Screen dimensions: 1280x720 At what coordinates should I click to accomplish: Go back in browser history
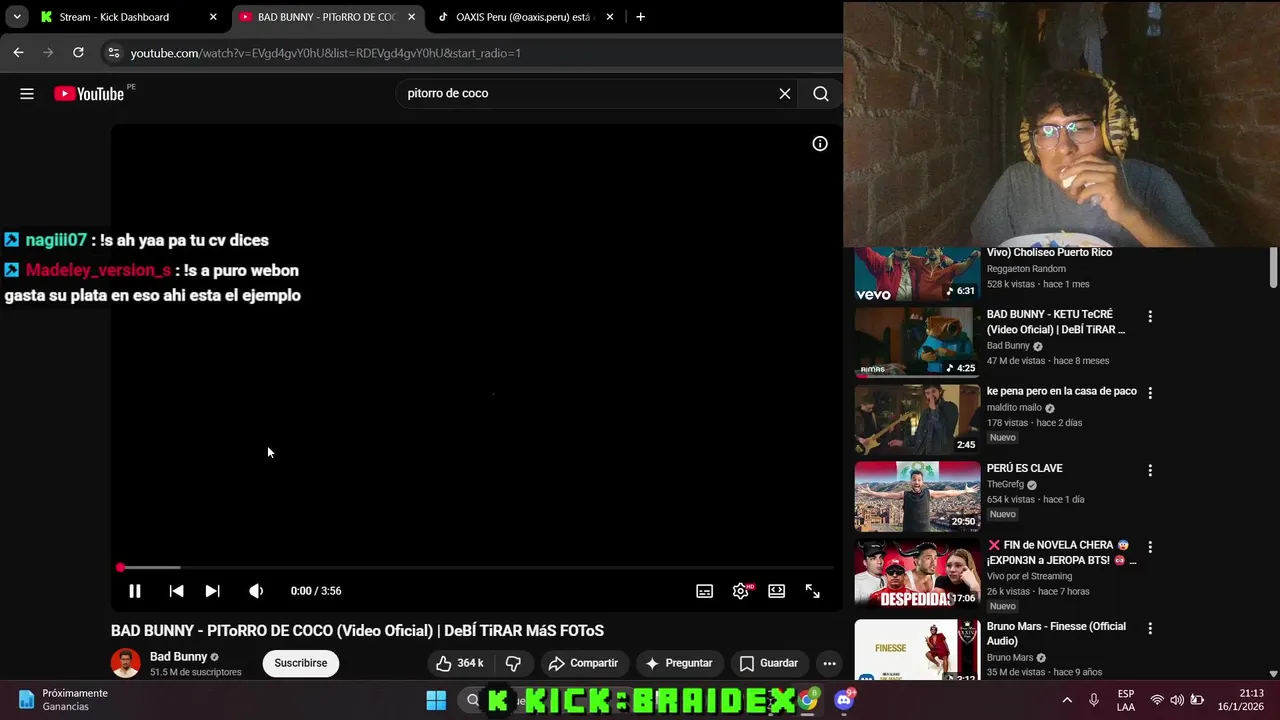coord(18,53)
